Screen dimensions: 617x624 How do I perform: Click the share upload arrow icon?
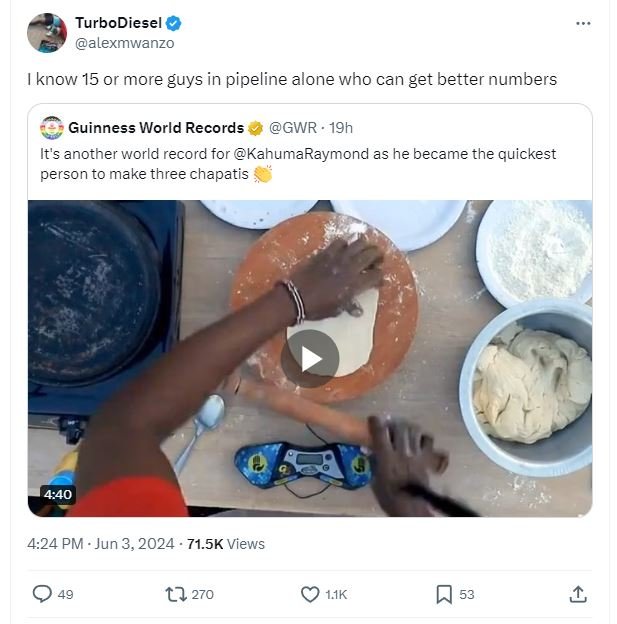tap(577, 594)
